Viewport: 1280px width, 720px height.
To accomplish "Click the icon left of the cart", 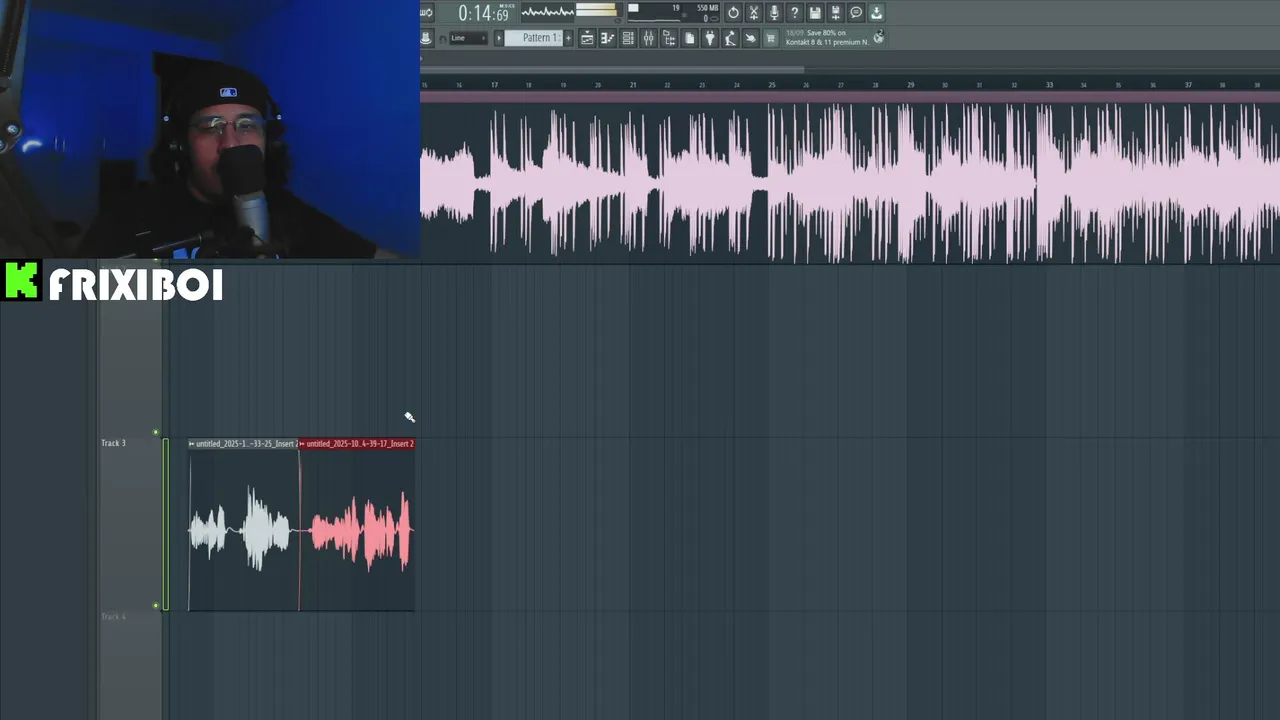I will (x=750, y=38).
